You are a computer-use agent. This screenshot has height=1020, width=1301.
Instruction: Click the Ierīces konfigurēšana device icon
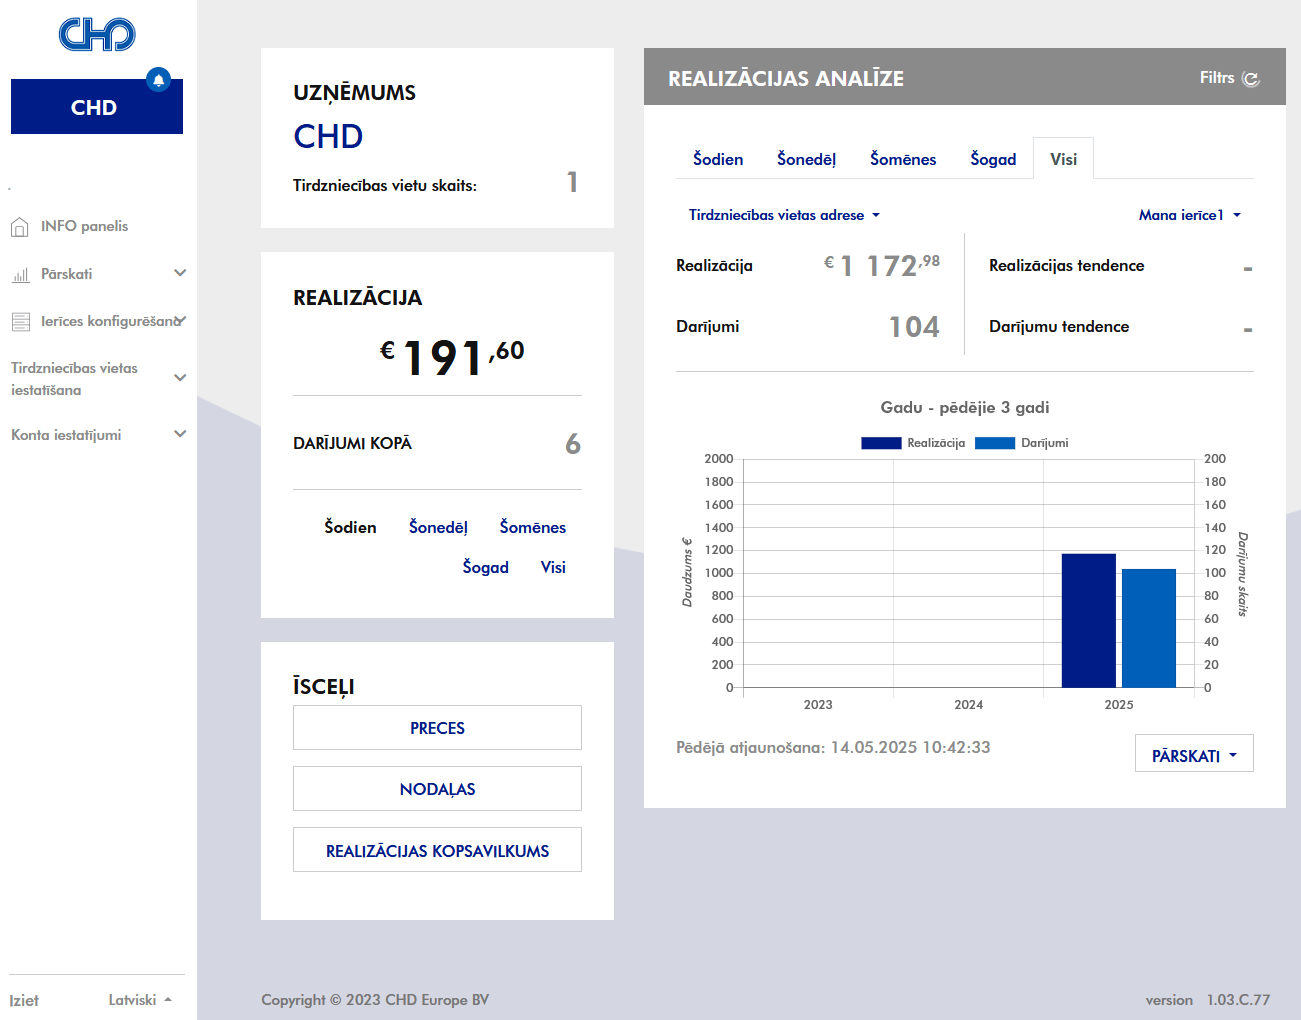coord(20,321)
